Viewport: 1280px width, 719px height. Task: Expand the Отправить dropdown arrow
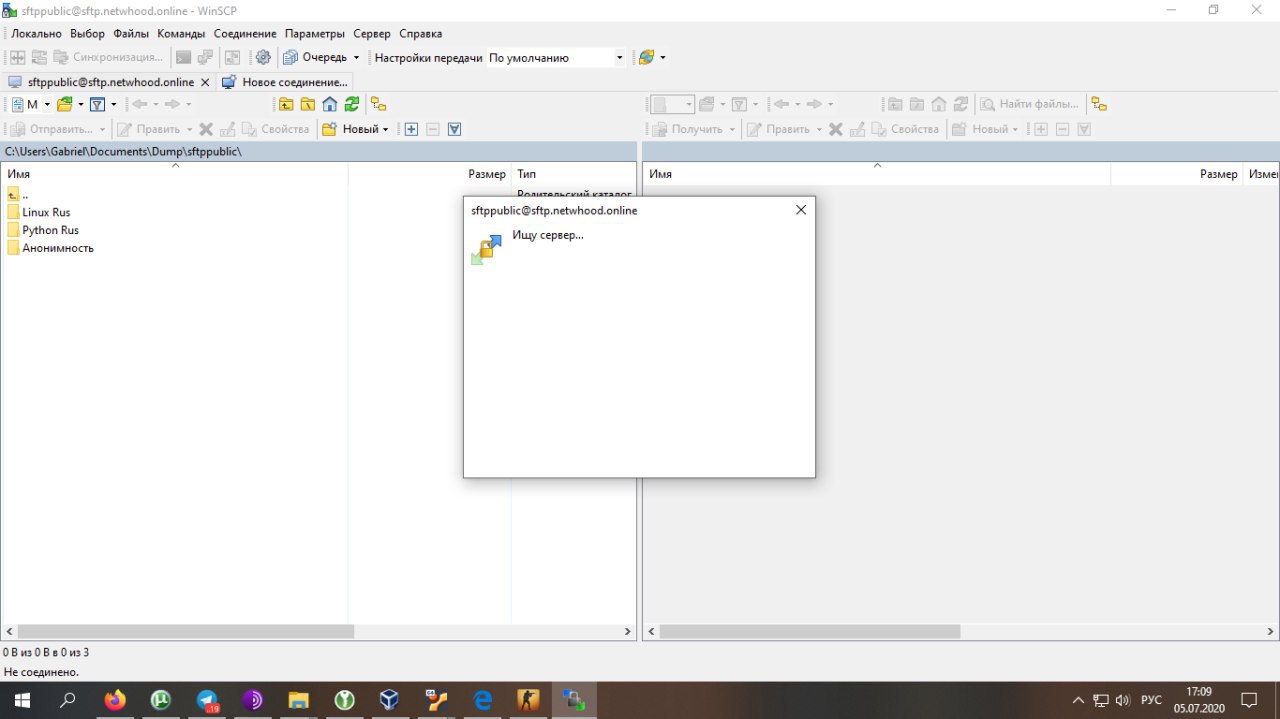[x=102, y=129]
